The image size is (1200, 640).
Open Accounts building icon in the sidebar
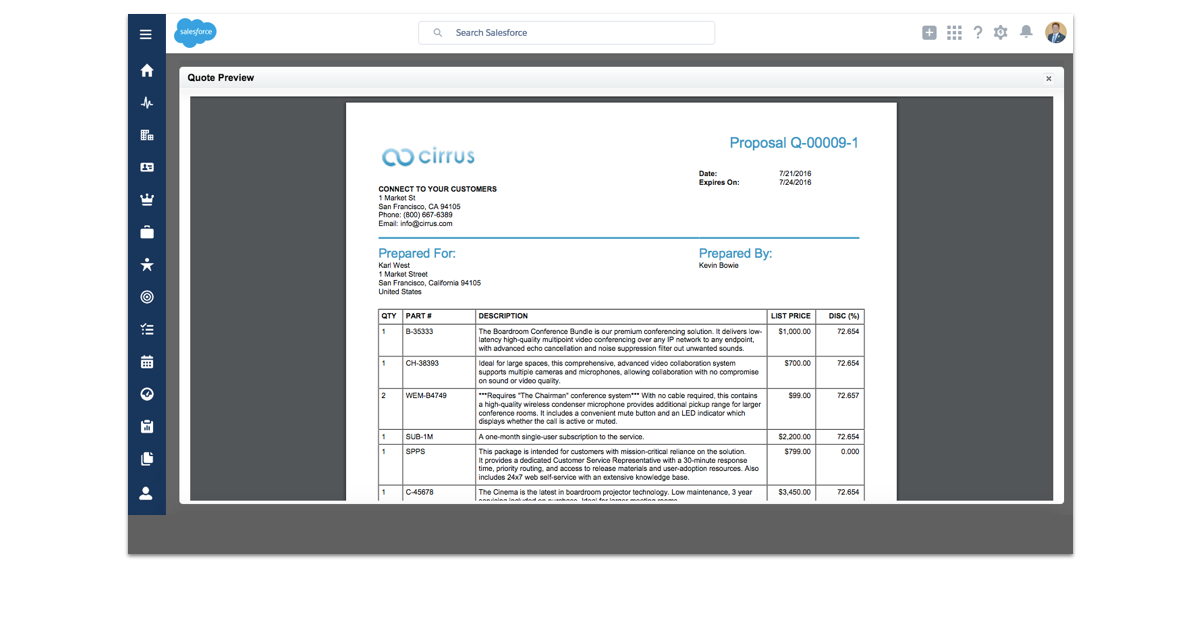pyautogui.click(x=147, y=135)
